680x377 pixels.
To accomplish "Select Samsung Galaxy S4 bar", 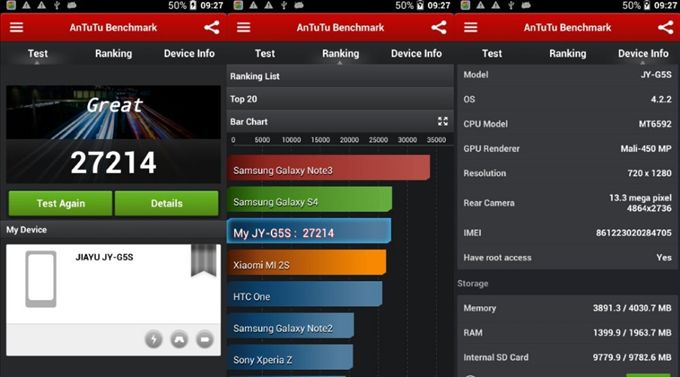I will click(310, 200).
